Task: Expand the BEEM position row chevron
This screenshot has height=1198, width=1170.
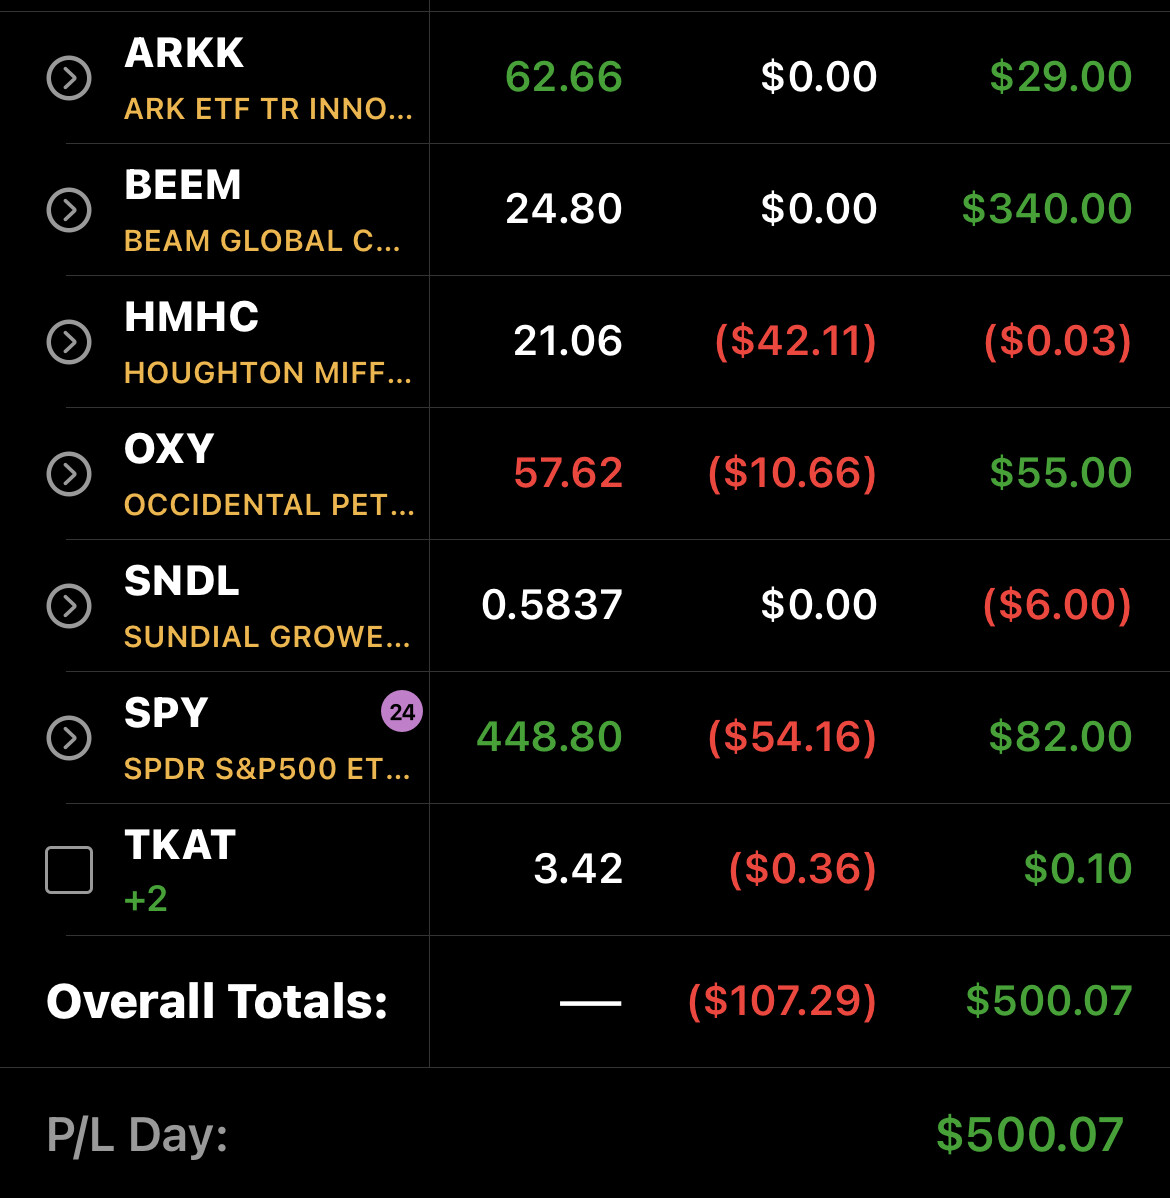Action: tap(69, 210)
